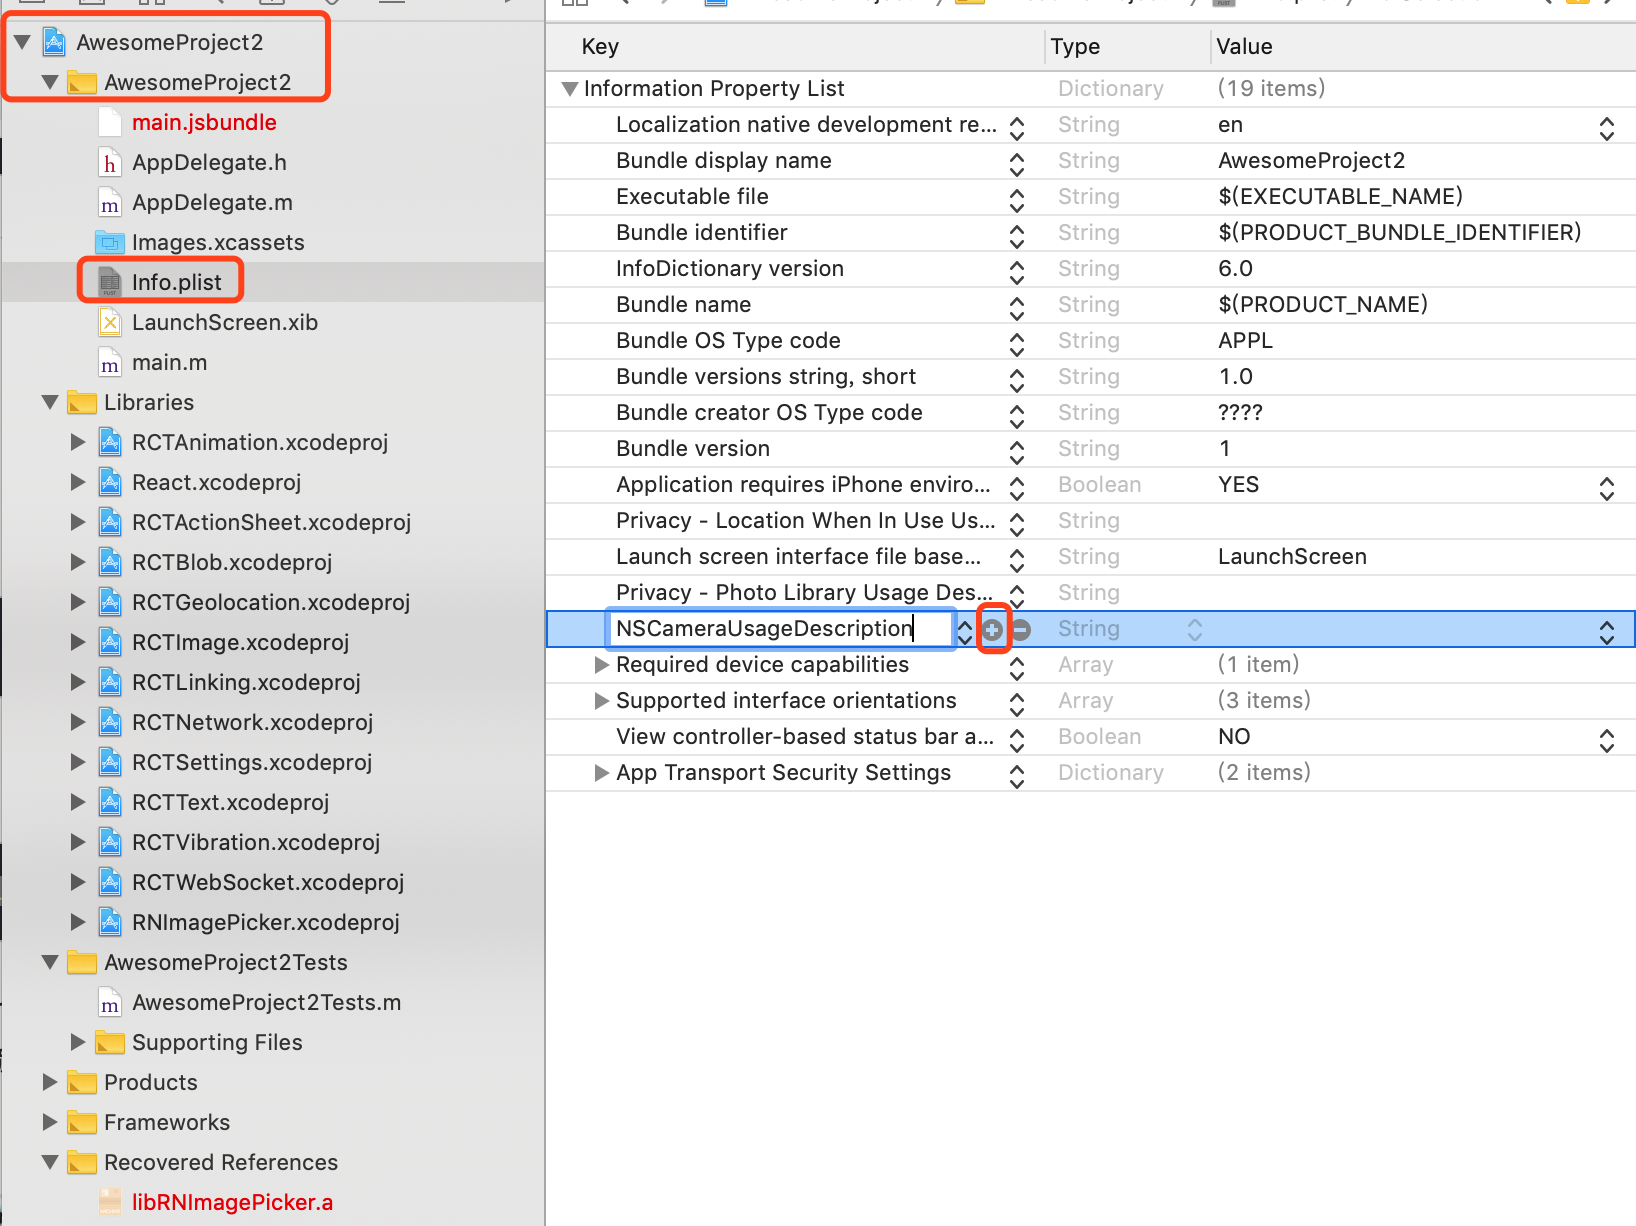Viewport: 1636px width, 1226px height.
Task: Select Privacy - Location When In Use row
Action: [1090, 521]
